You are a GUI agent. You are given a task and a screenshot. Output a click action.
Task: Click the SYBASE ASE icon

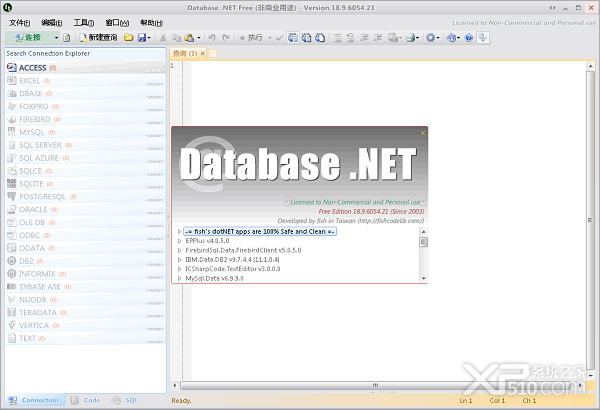(12, 287)
